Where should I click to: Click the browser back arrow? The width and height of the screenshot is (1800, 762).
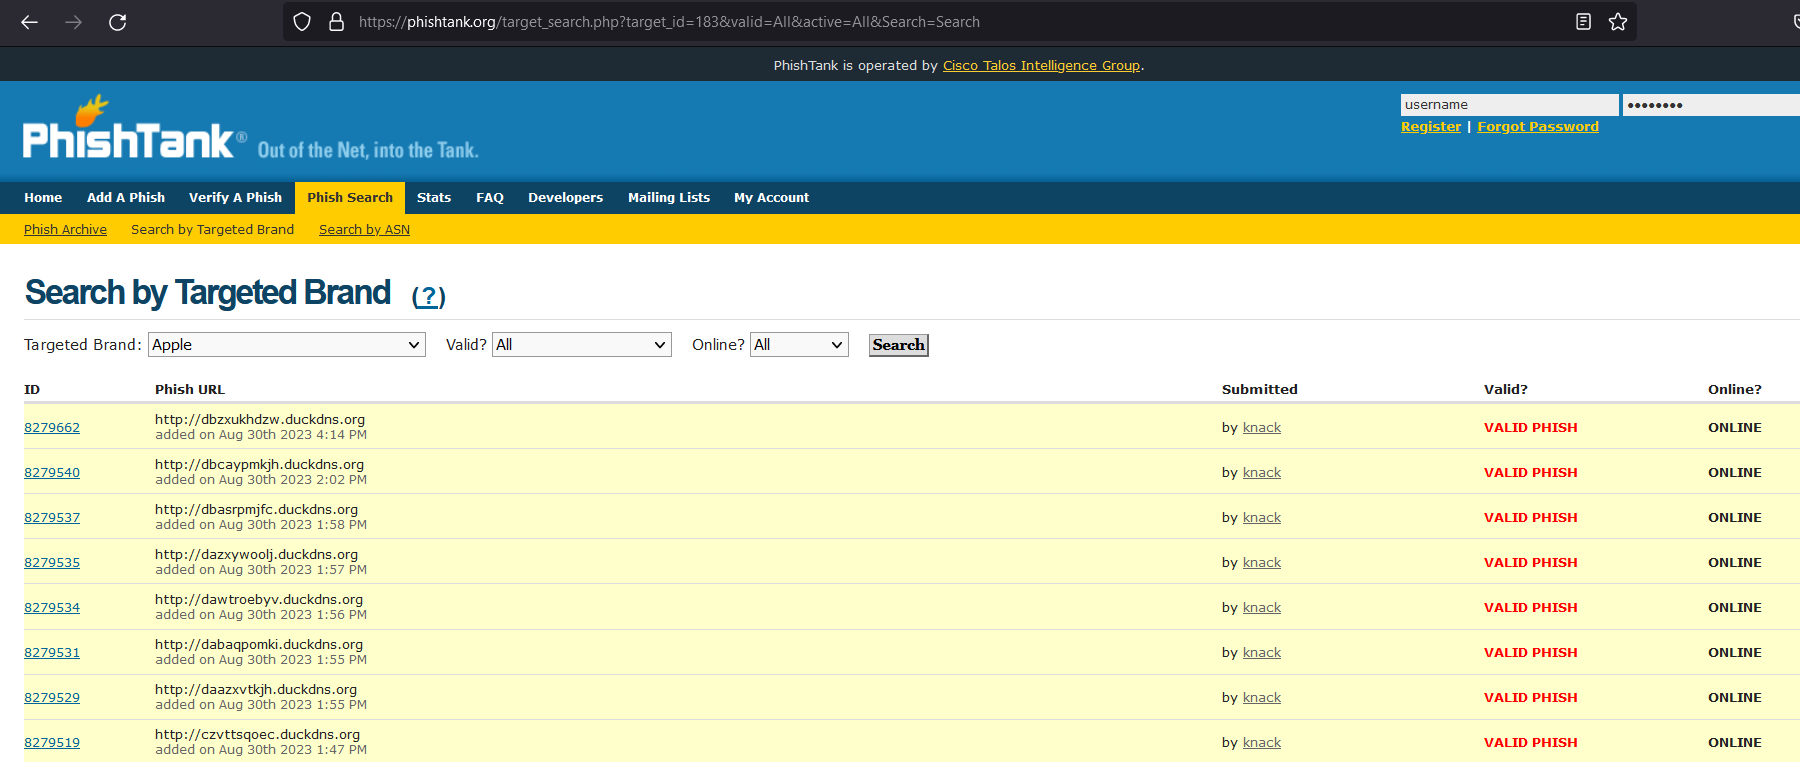29,22
